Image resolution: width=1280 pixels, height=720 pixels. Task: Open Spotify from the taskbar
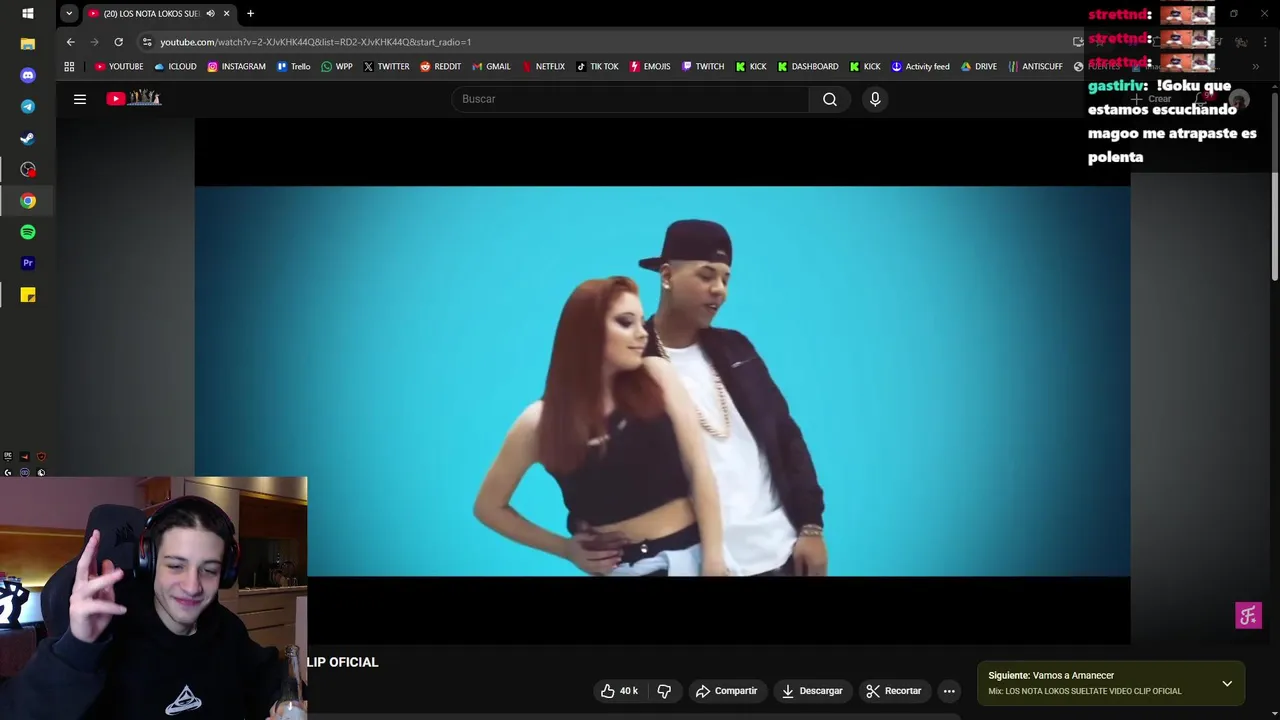(28, 232)
